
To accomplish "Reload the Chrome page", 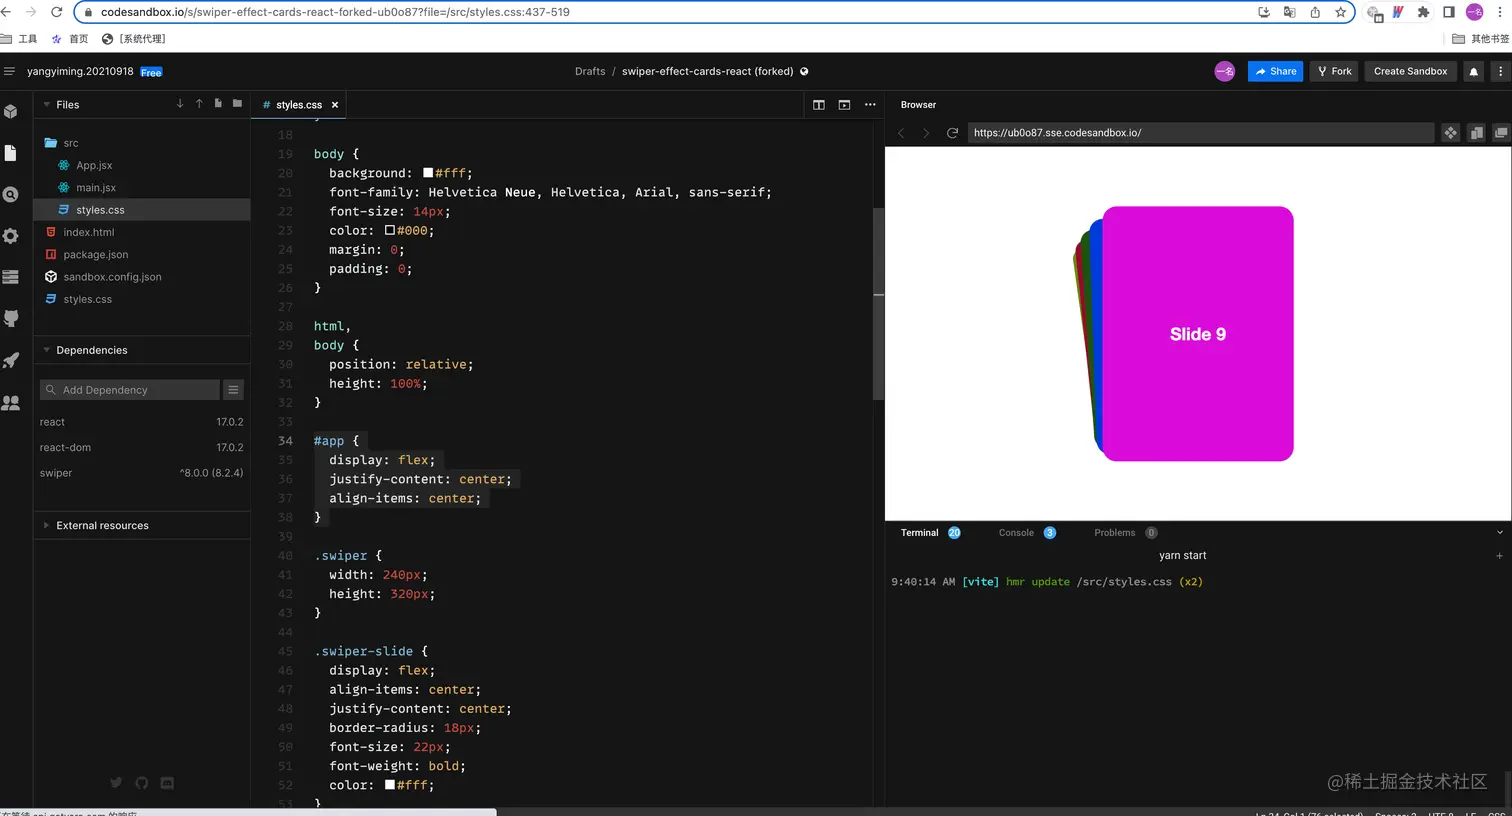I will pos(56,12).
